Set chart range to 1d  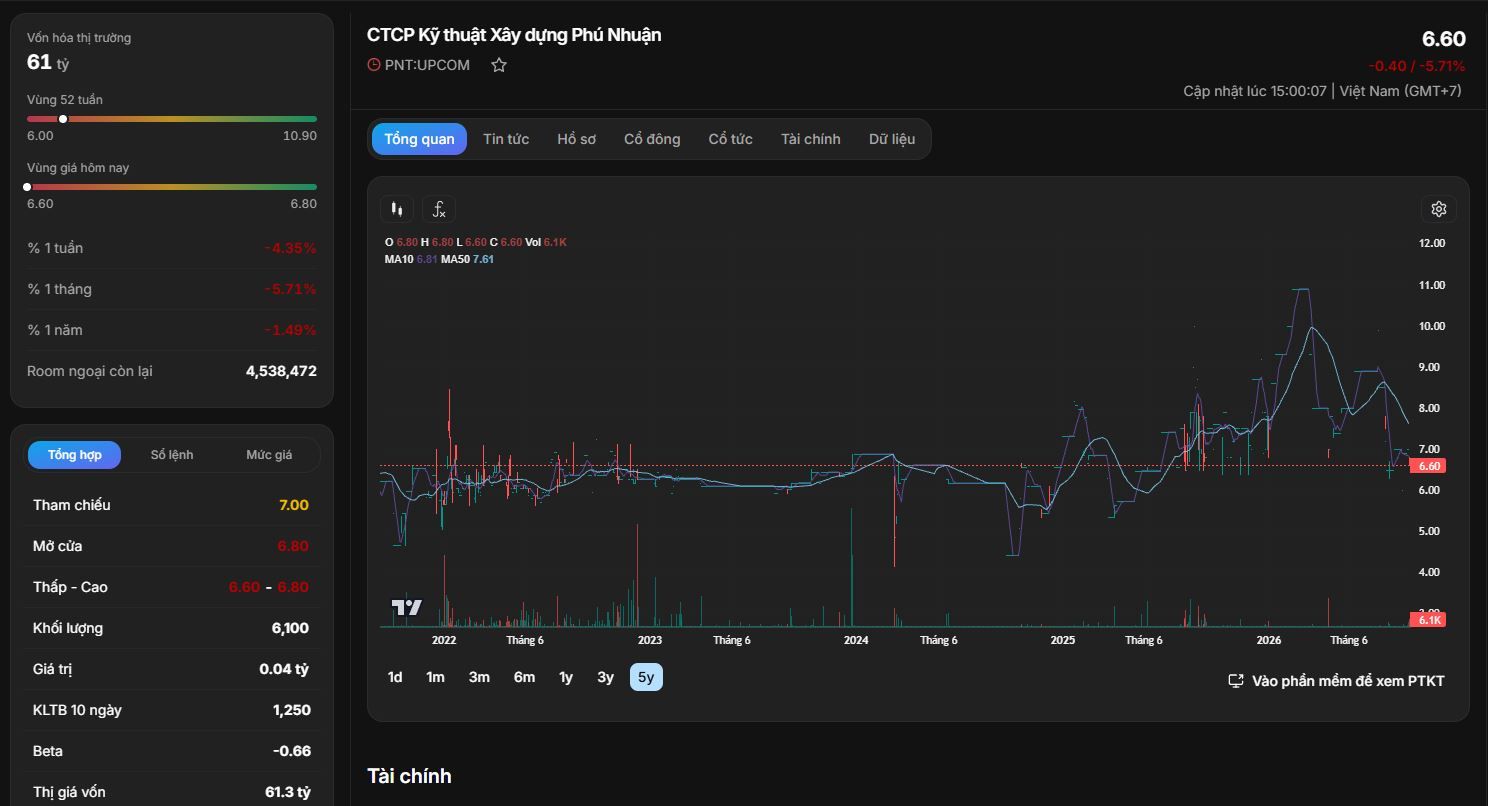click(395, 677)
